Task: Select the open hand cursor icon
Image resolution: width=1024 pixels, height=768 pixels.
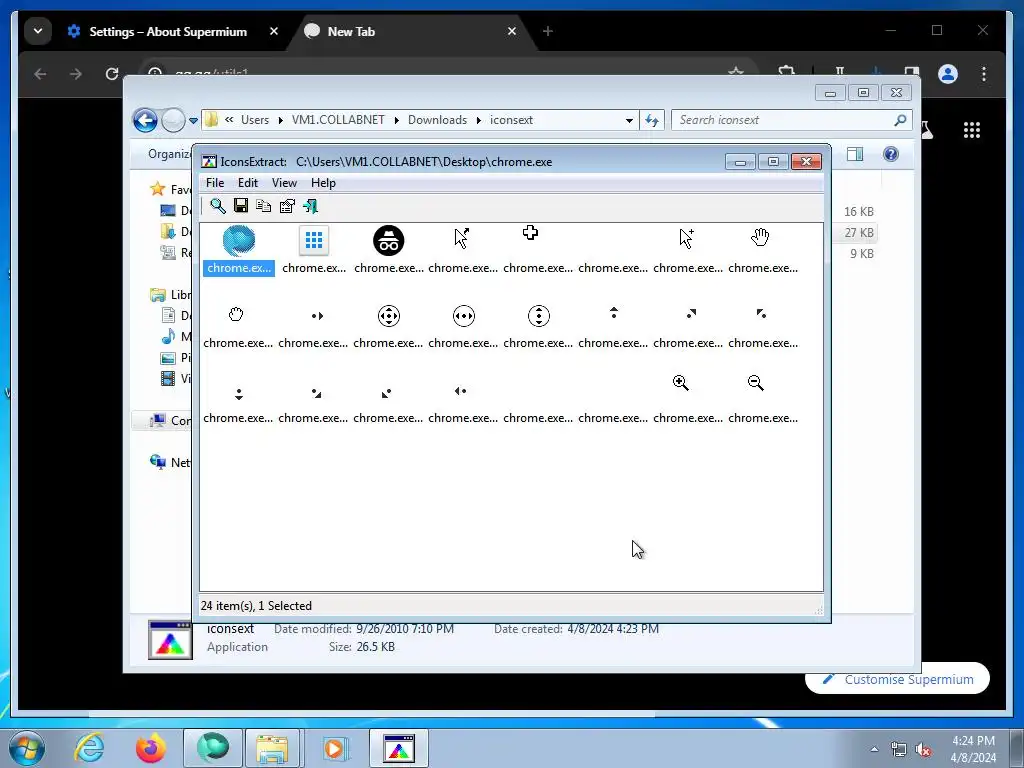Action: pyautogui.click(x=760, y=236)
